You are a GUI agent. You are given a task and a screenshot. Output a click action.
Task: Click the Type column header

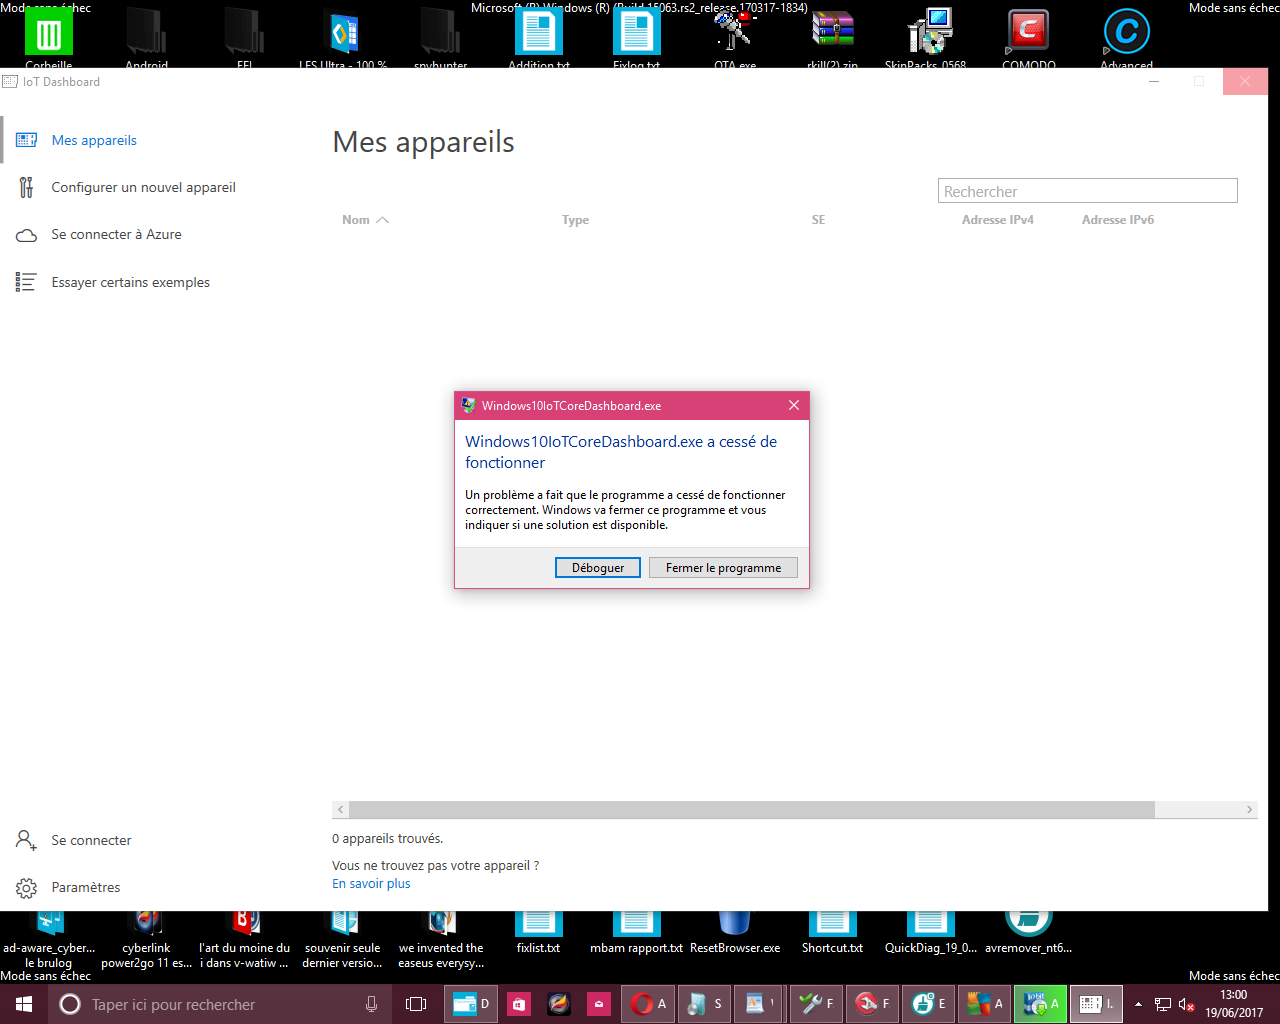[575, 220]
